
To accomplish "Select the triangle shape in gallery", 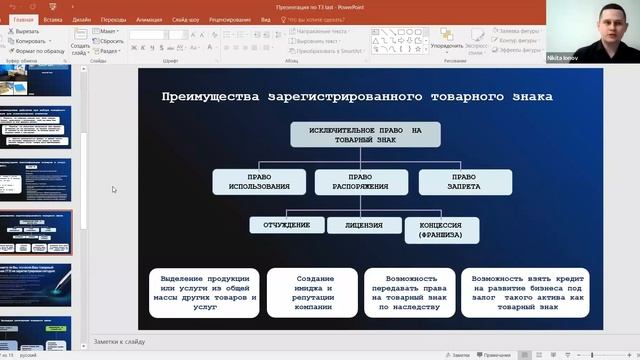I will pos(376,40).
